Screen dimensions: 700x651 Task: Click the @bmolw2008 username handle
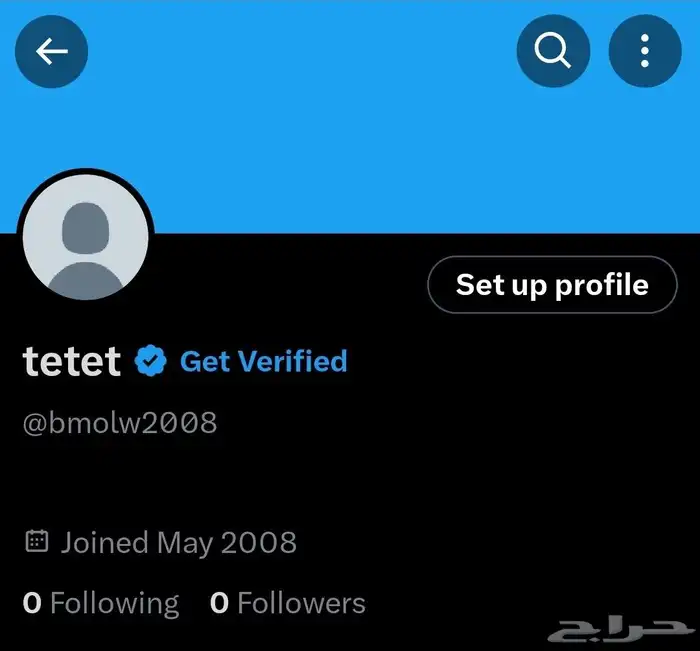119,422
